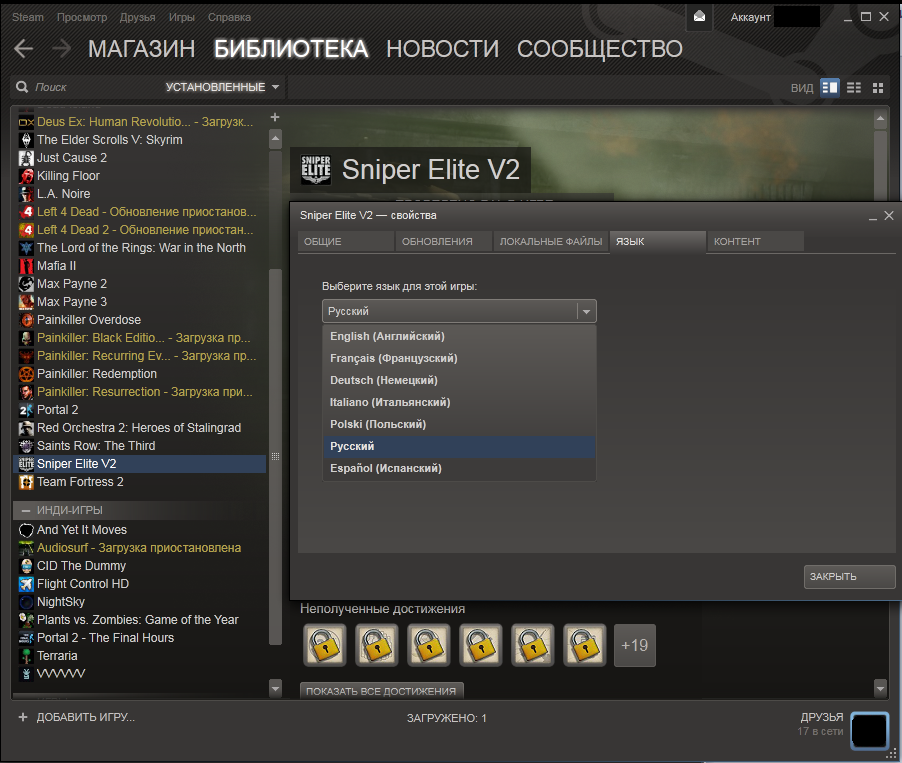
Task: Click the first locked achievement icon
Action: pos(325,645)
